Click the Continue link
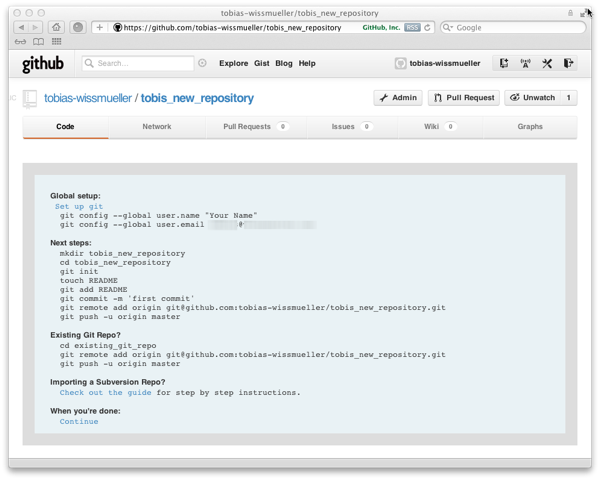 click(79, 421)
